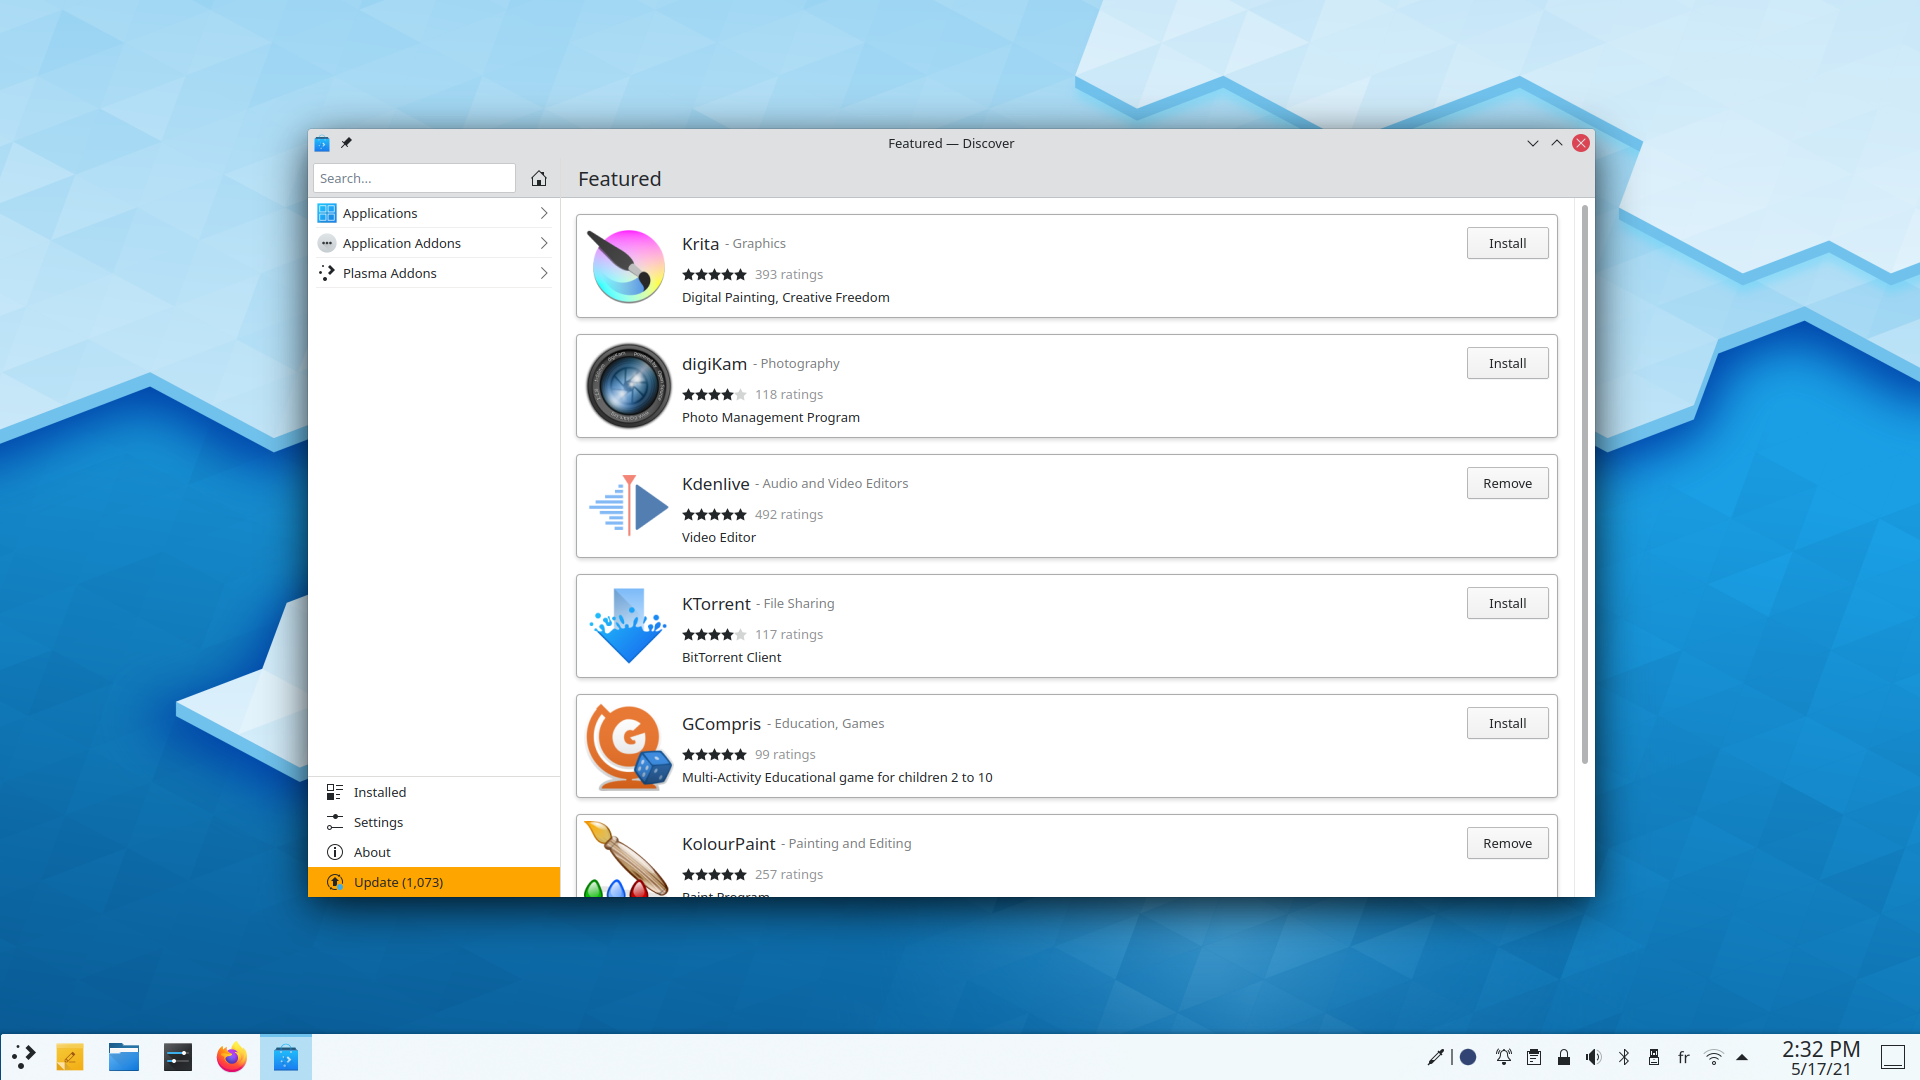Click the clock showing 2:32 PM
Viewport: 1920px width, 1080px height.
pyautogui.click(x=1820, y=1049)
